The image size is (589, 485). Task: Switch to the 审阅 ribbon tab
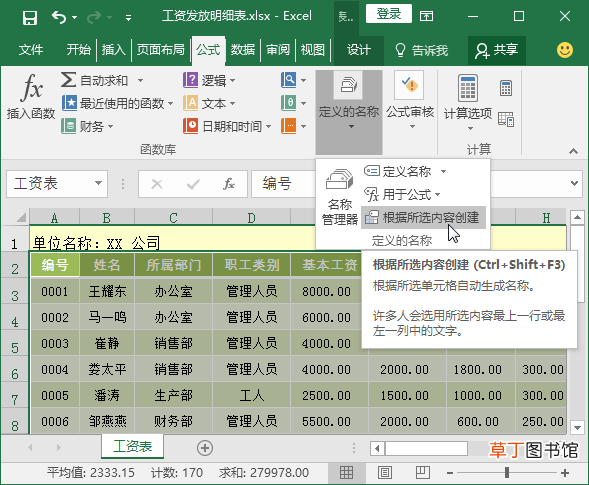278,50
